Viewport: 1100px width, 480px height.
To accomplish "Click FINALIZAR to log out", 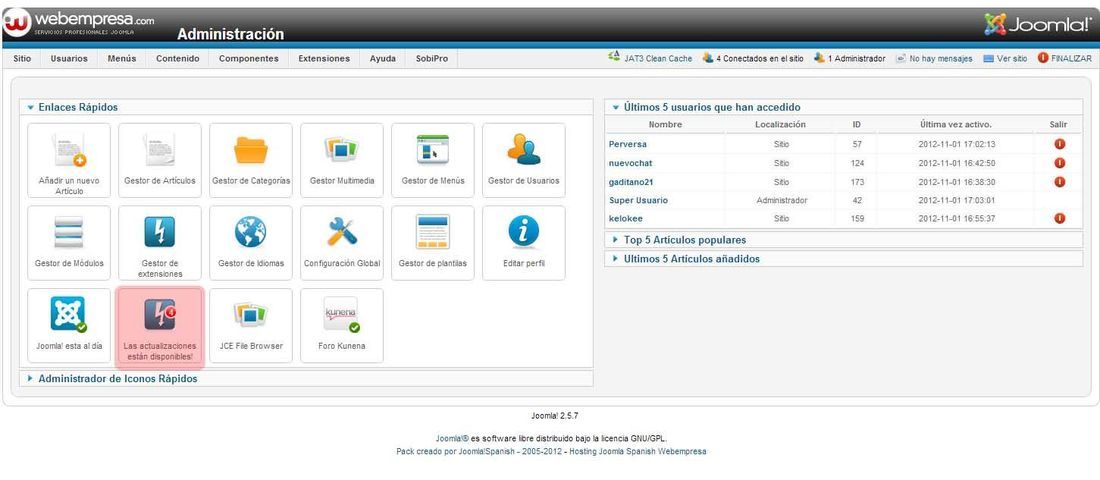I will coord(1065,59).
